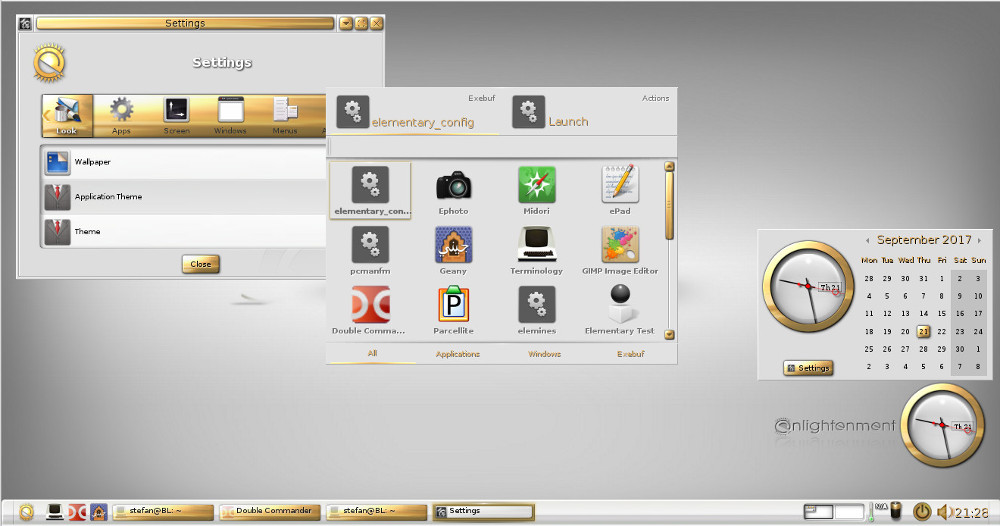The width and height of the screenshot is (1000, 526).
Task: Open the power/system button in shelf
Action: pyautogui.click(x=922, y=511)
